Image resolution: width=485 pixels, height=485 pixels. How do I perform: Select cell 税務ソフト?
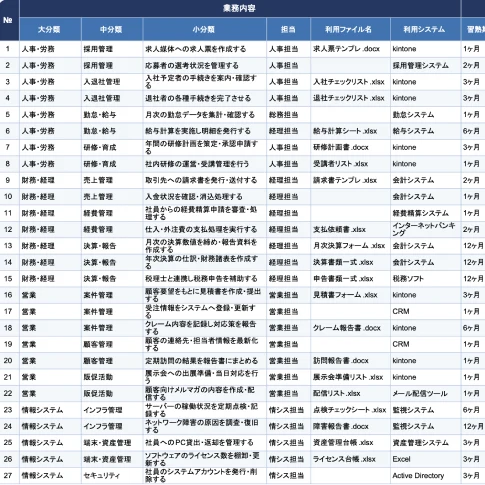pyautogui.click(x=425, y=279)
